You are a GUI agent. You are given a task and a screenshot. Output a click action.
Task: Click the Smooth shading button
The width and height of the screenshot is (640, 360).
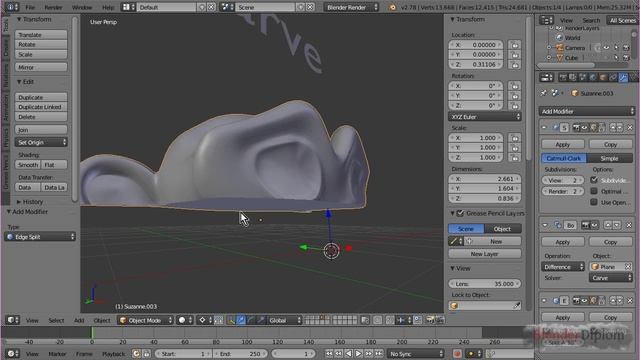click(x=28, y=164)
